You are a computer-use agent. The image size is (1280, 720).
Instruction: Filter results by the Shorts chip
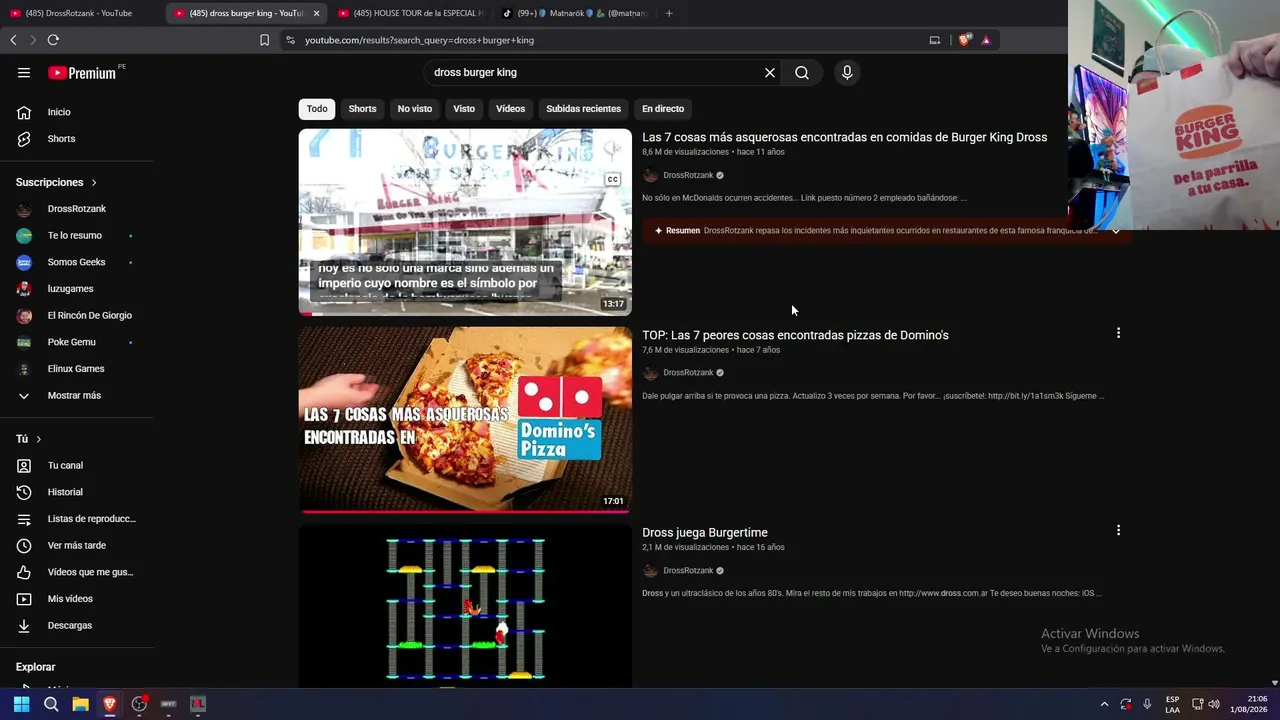pyautogui.click(x=362, y=109)
